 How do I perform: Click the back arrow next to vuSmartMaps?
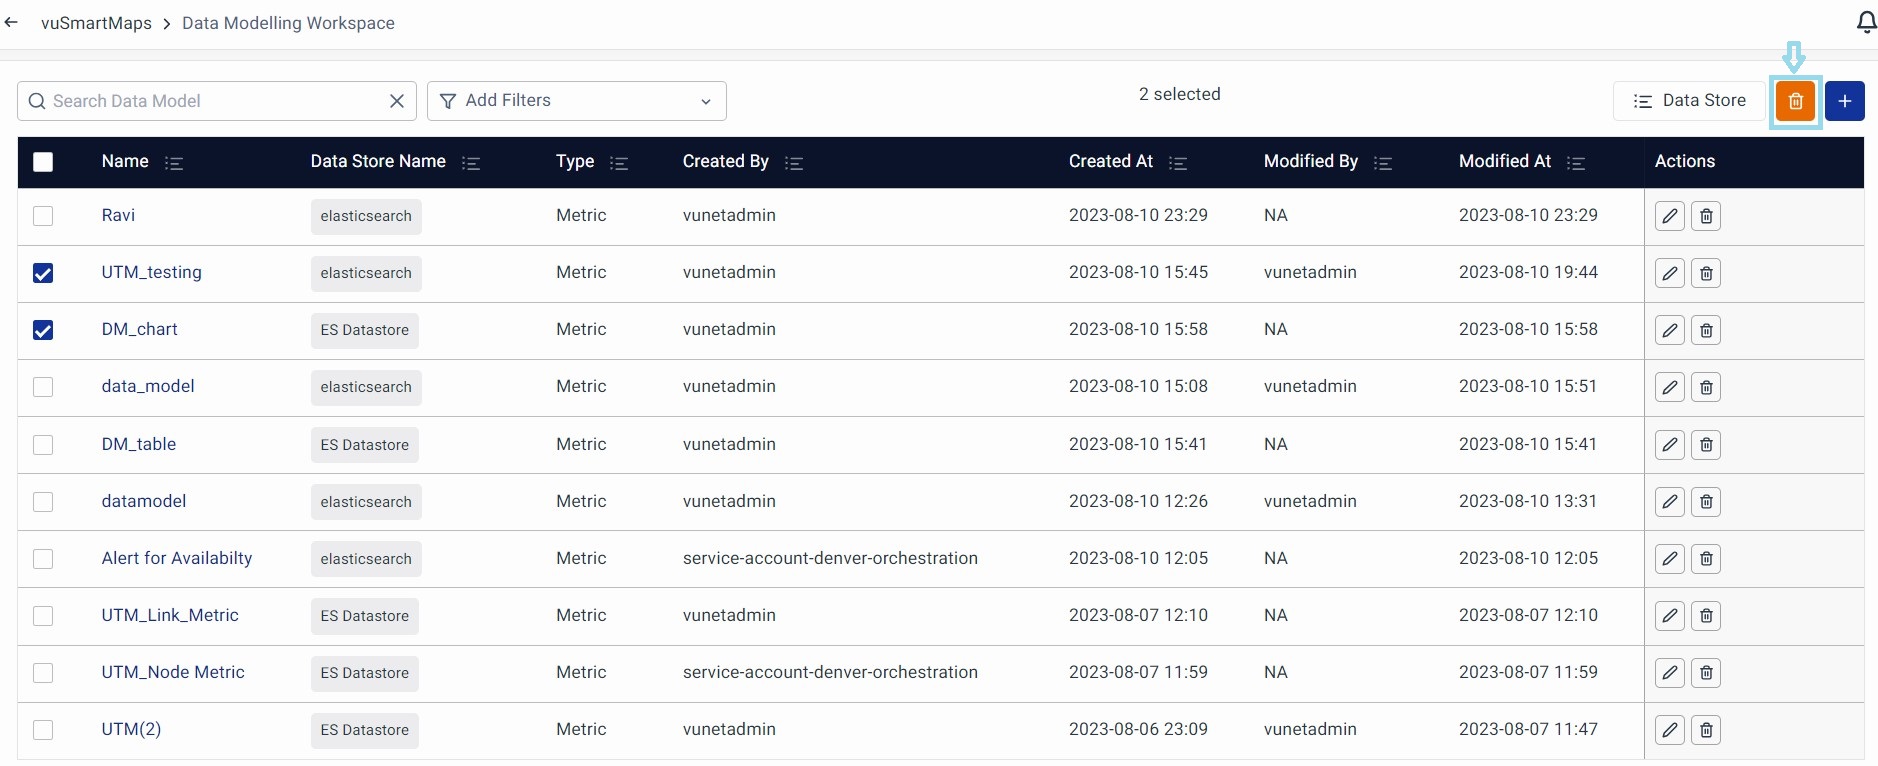12,23
